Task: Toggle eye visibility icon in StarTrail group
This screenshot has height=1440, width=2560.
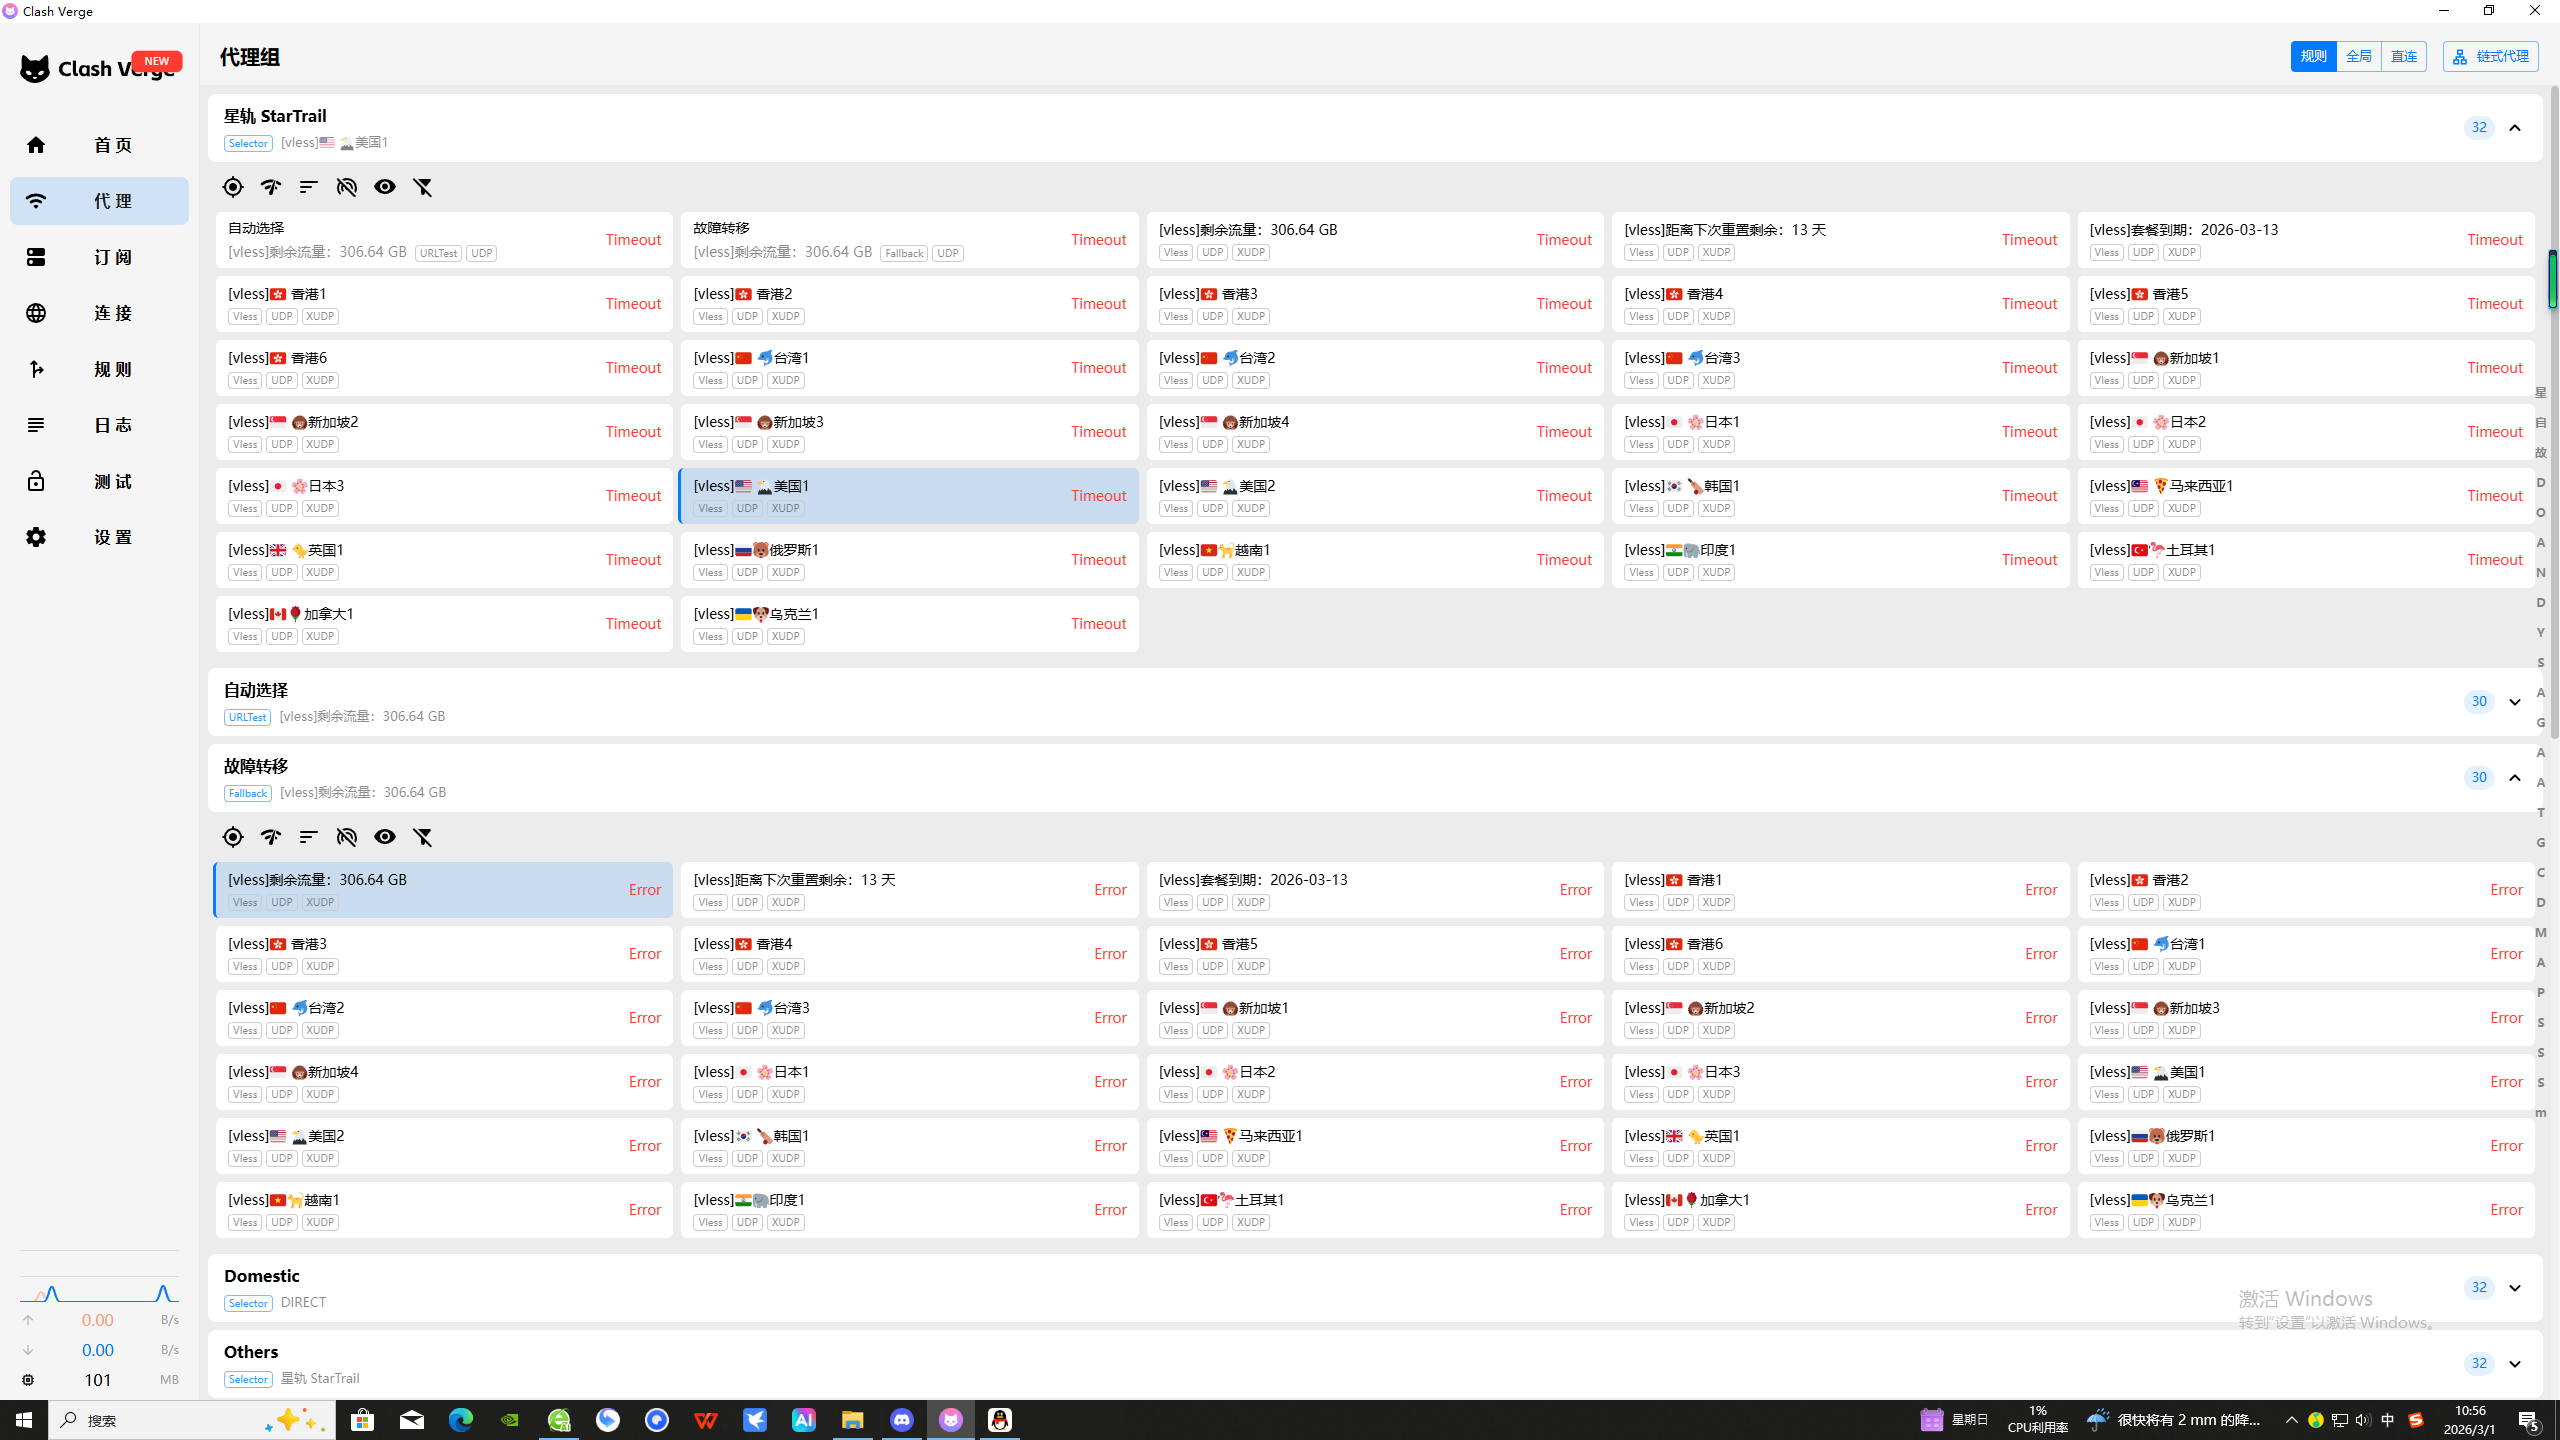Action: click(385, 187)
